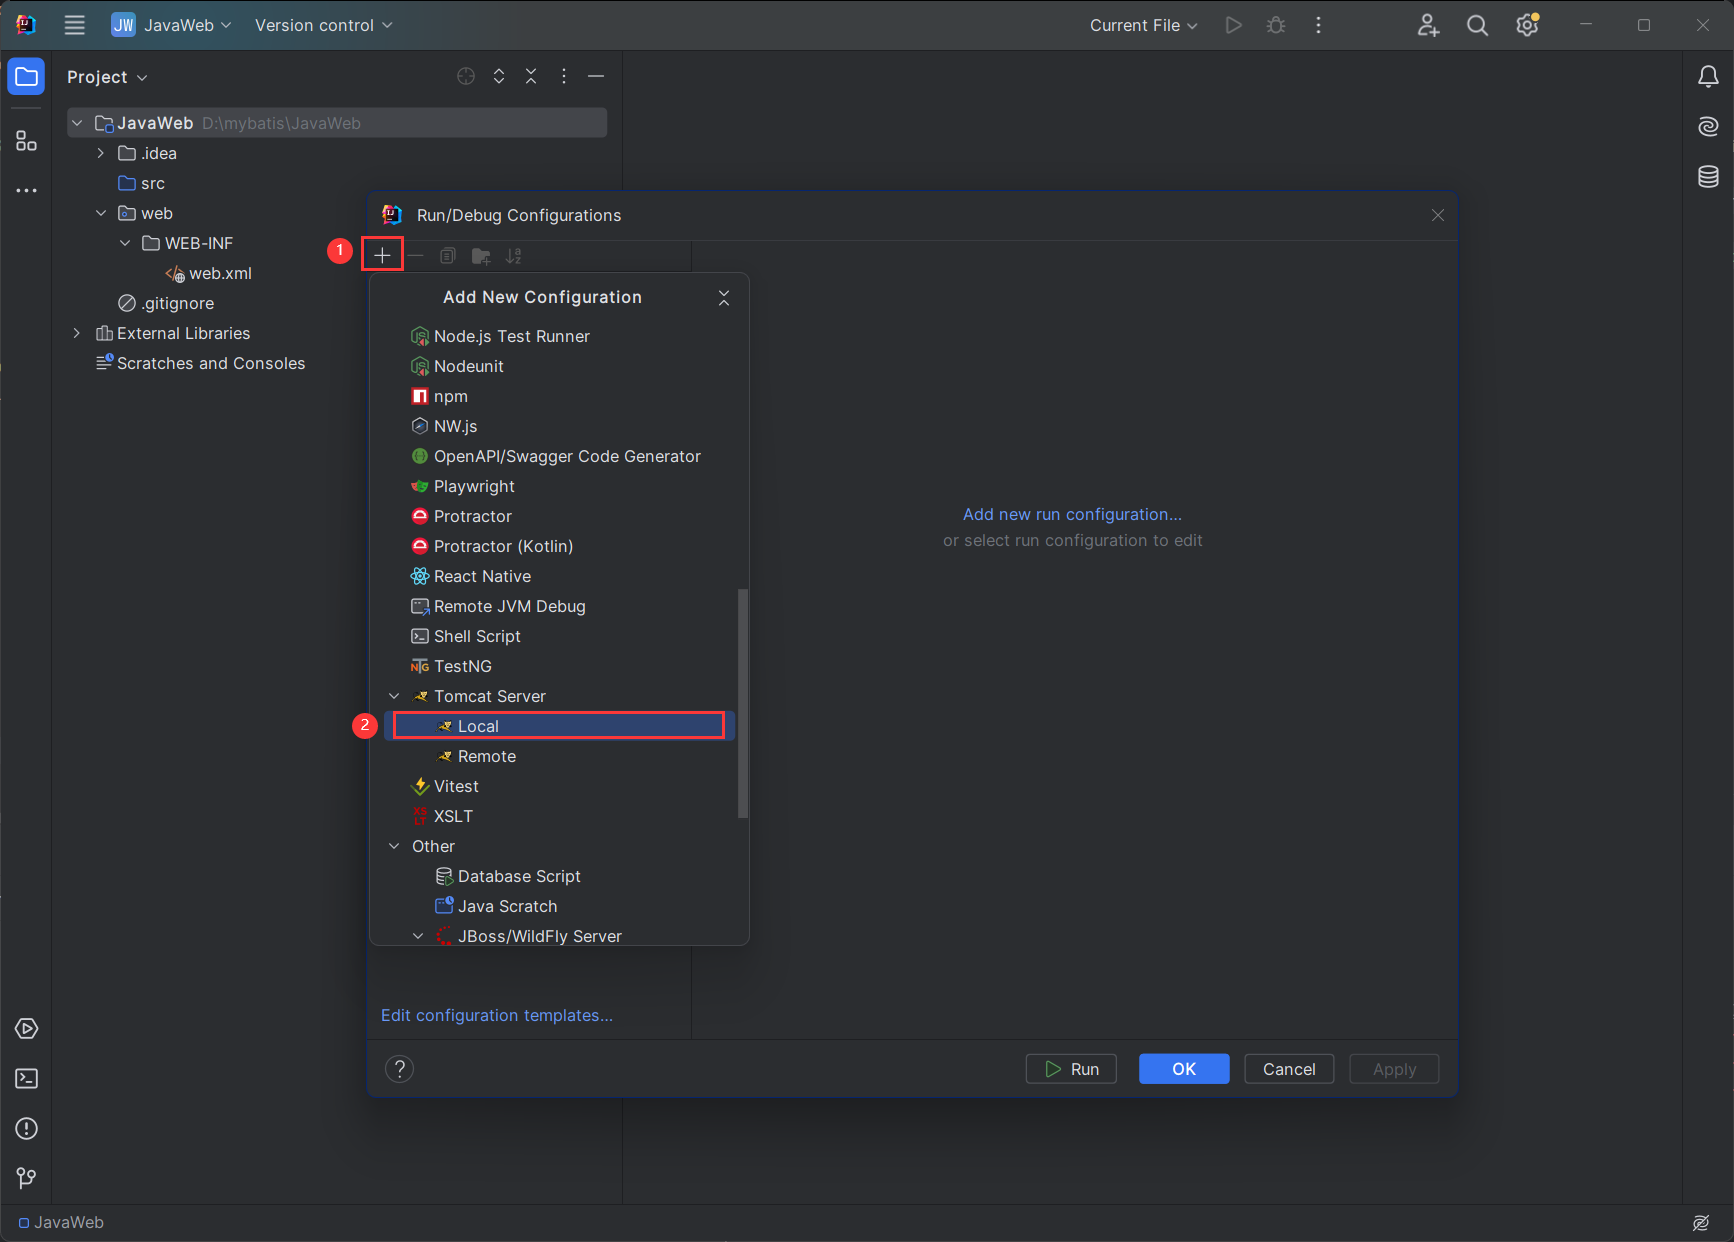Open the Terminal tool window icon
Viewport: 1734px width, 1242px height.
pos(27,1079)
